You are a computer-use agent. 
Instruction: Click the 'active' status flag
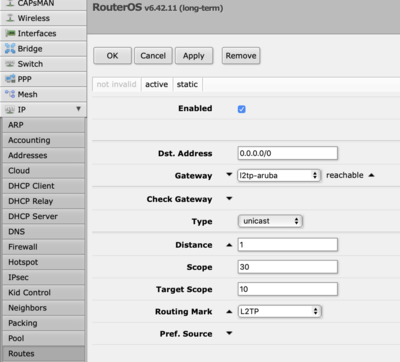coord(157,84)
